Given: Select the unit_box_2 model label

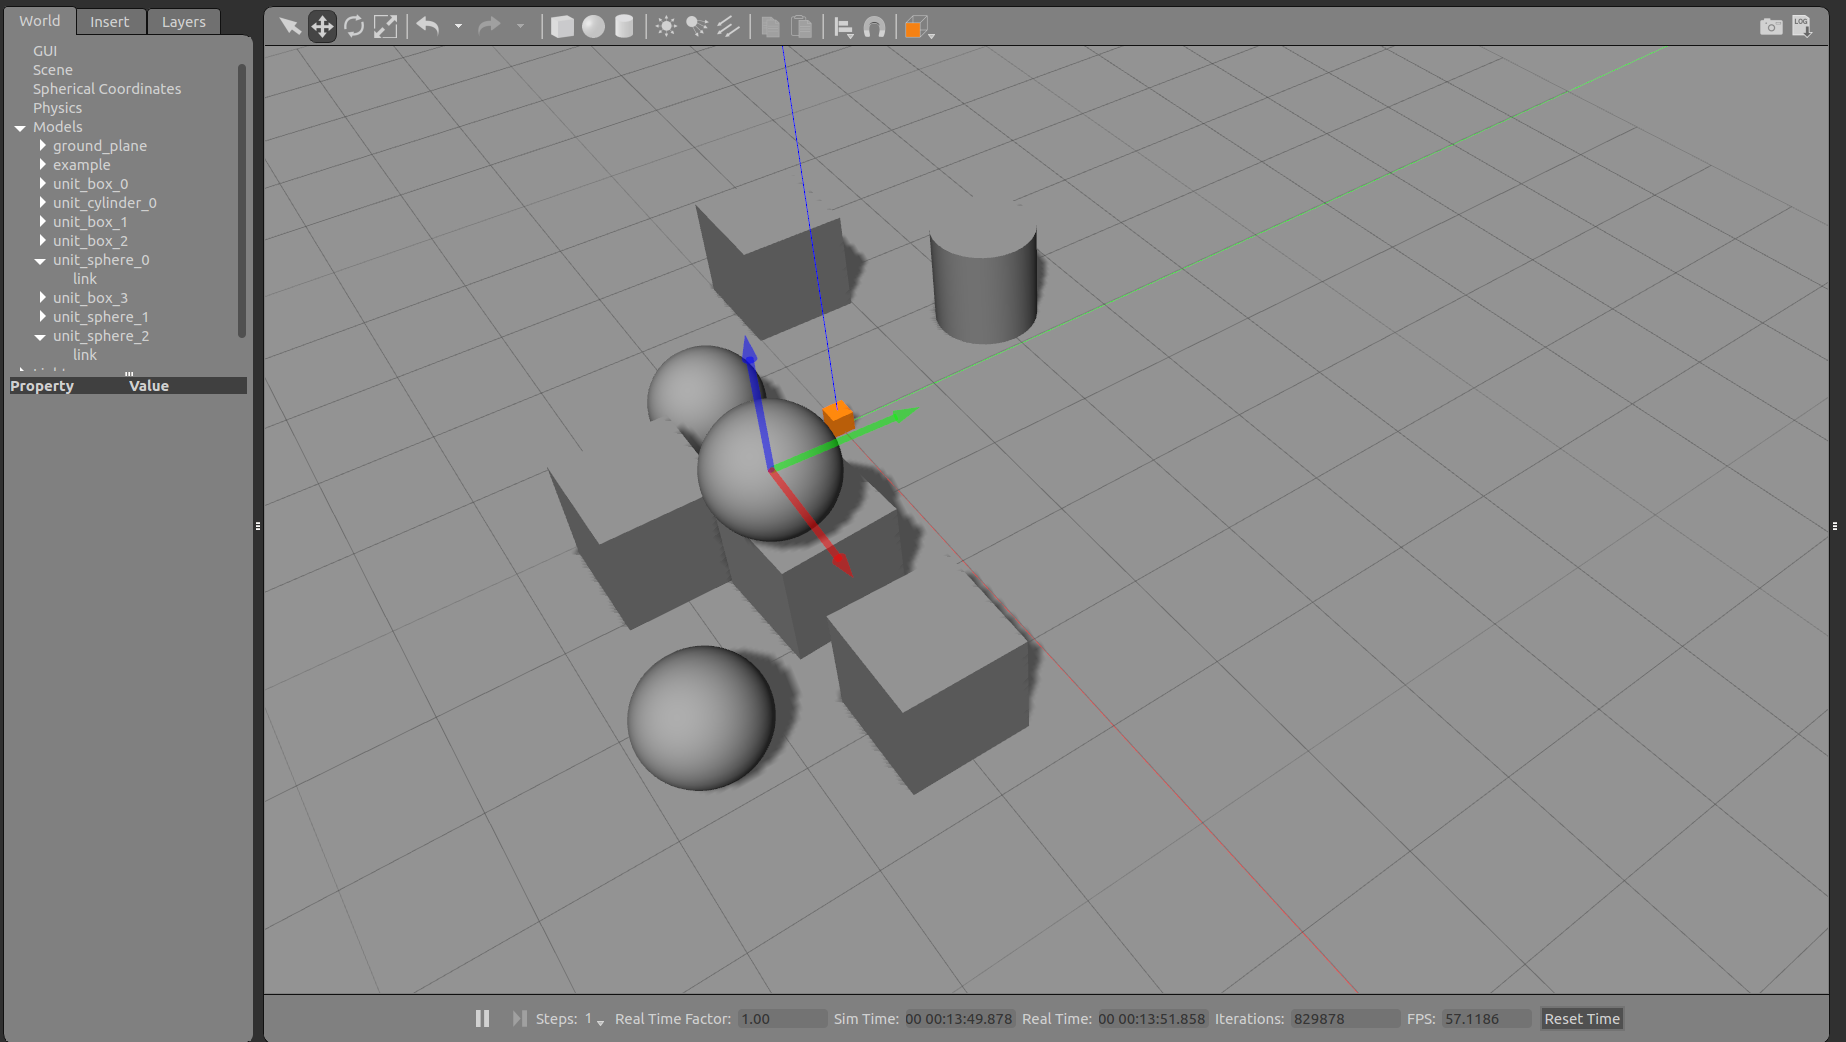Looking at the screenshot, I should pos(91,241).
